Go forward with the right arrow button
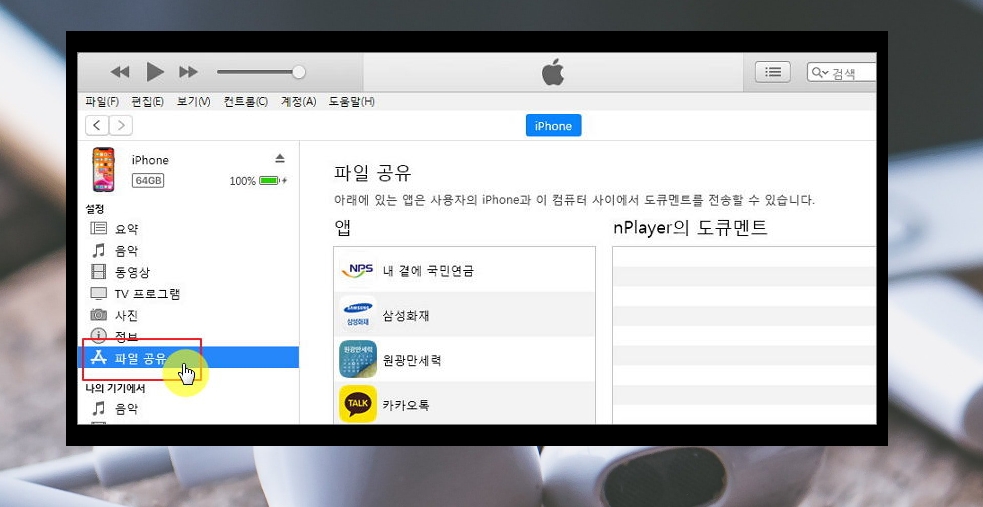 [121, 125]
